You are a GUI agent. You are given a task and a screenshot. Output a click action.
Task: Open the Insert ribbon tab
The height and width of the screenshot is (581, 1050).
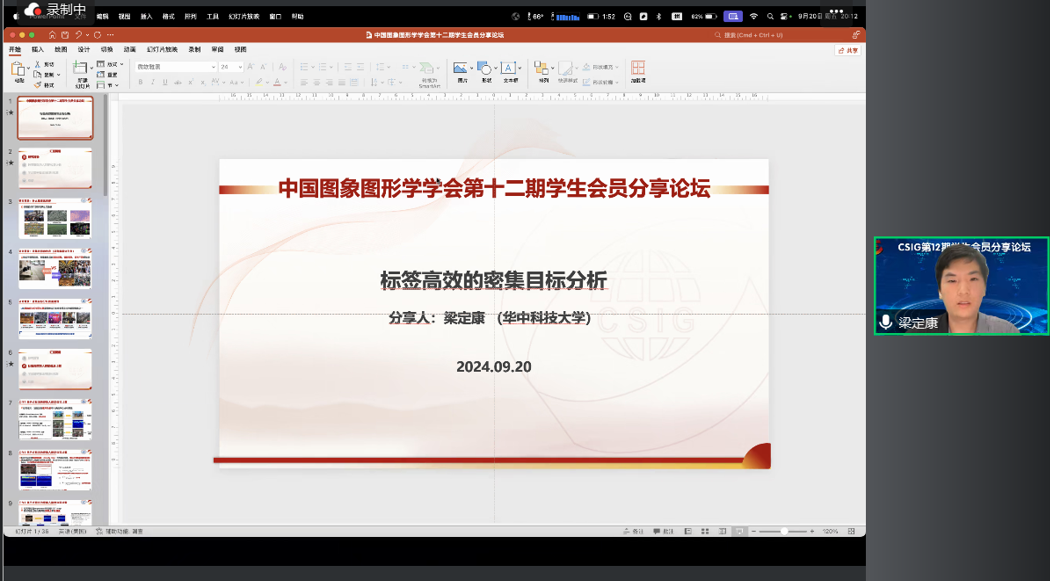click(x=38, y=50)
